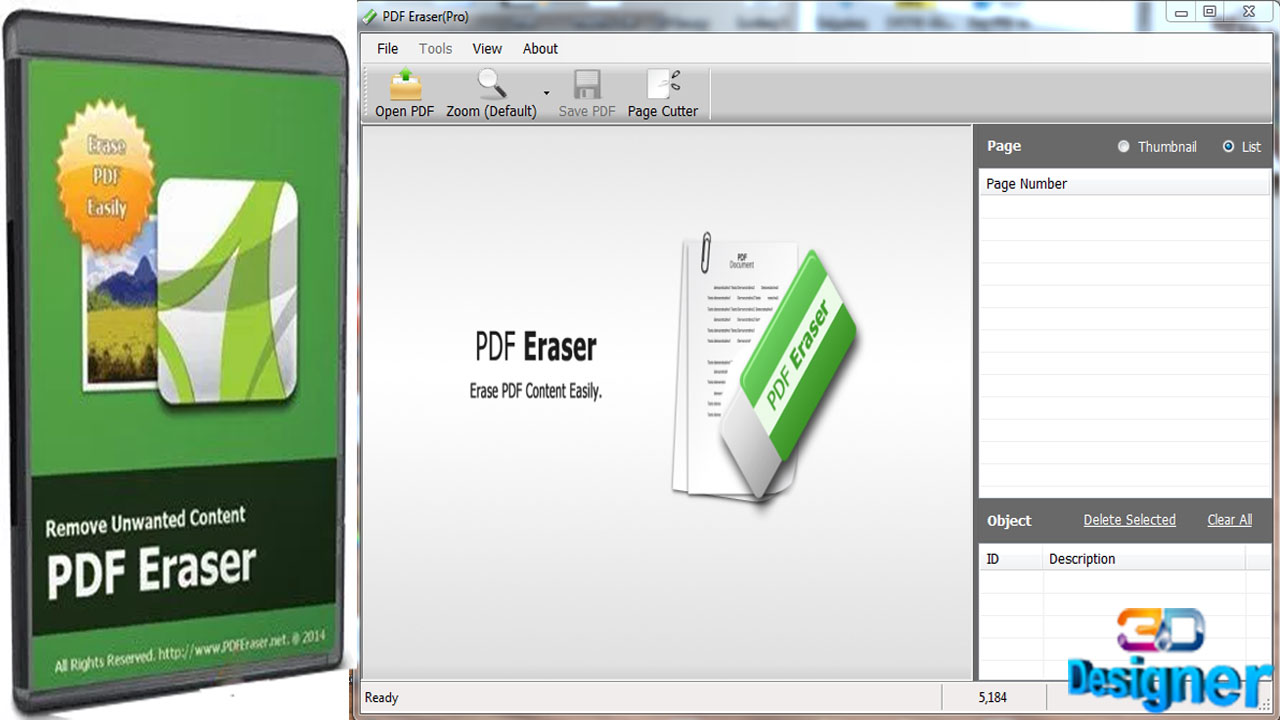Open the About menu
This screenshot has width=1280, height=720.
click(541, 48)
